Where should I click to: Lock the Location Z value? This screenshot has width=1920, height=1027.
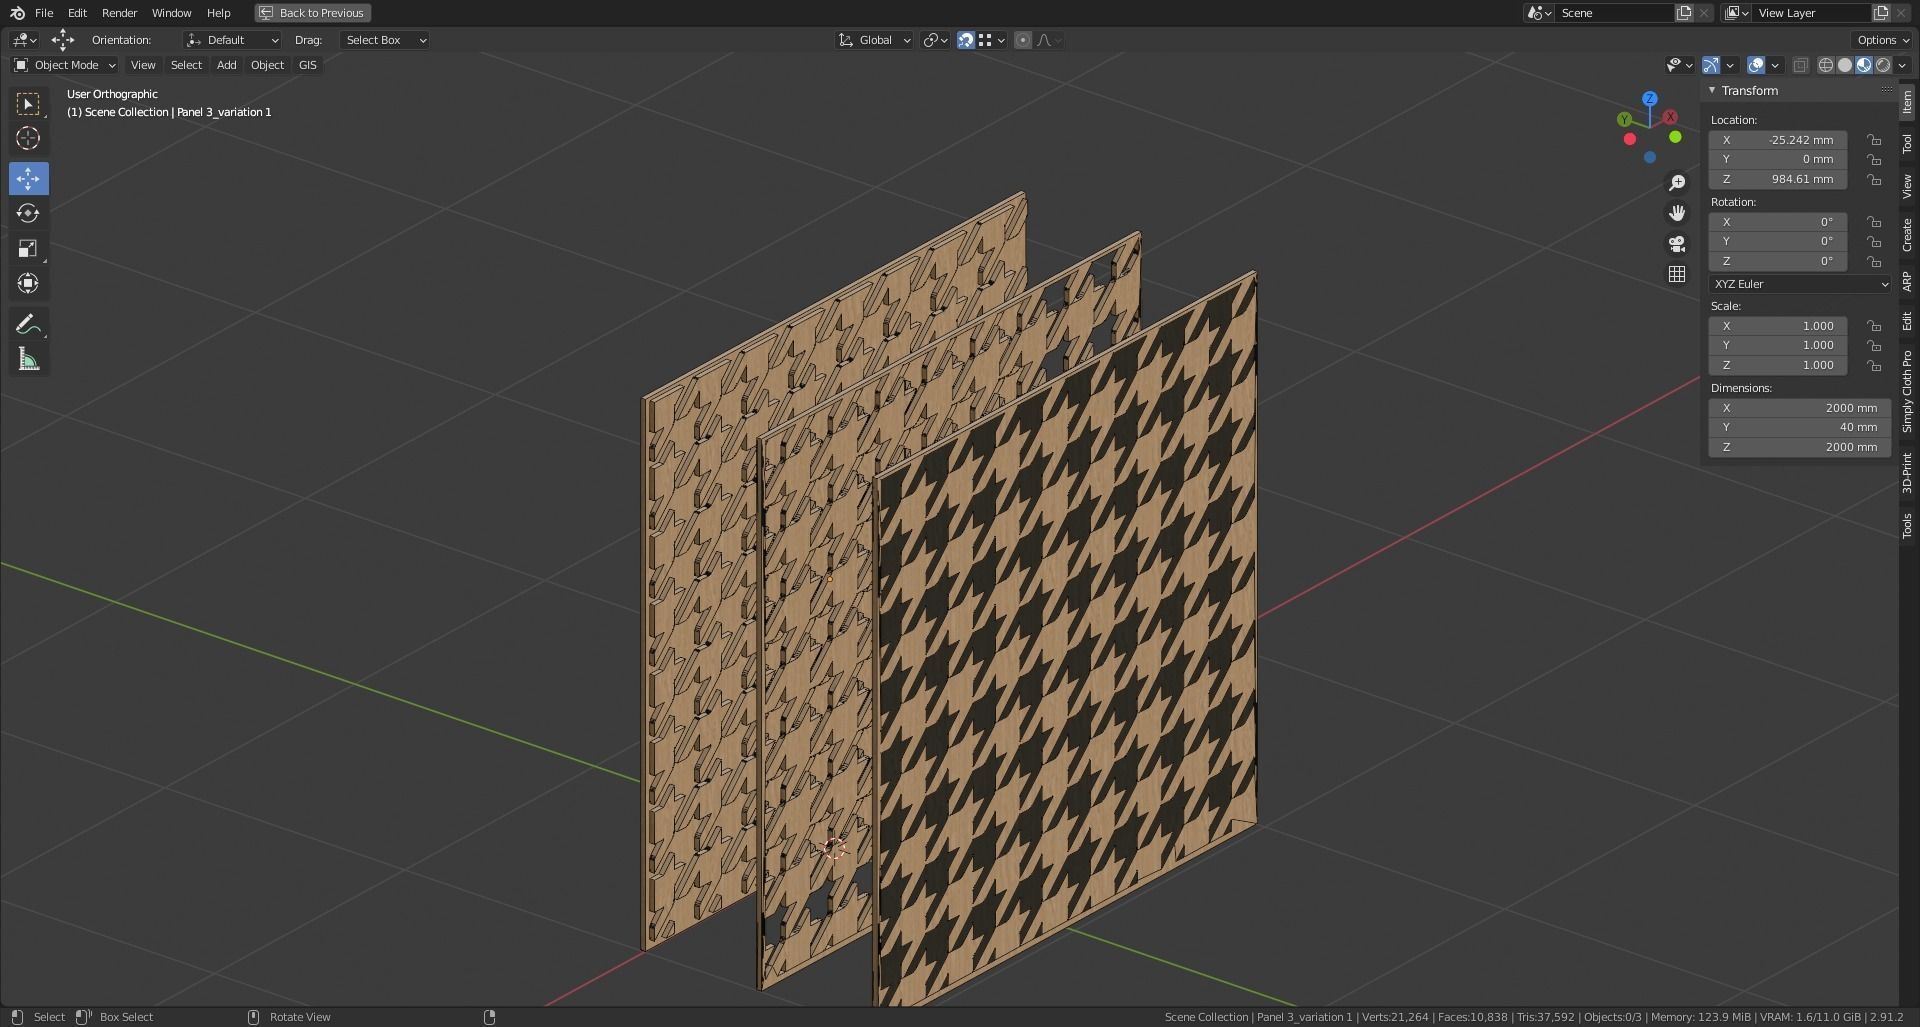1874,179
